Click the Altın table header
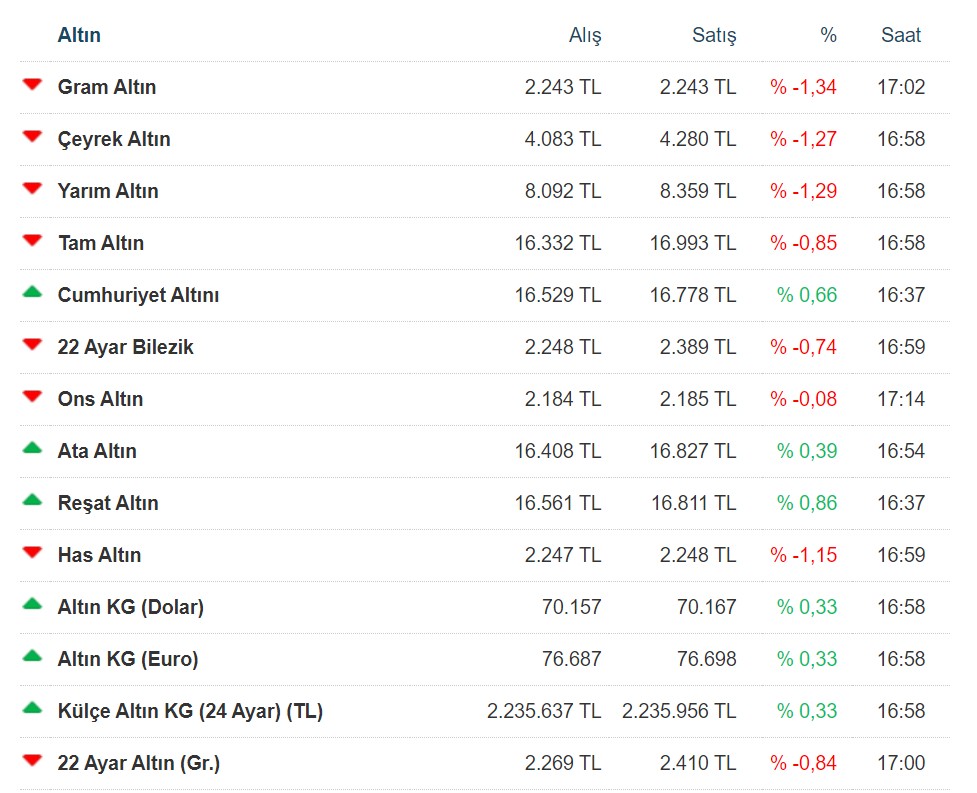 [x=79, y=35]
